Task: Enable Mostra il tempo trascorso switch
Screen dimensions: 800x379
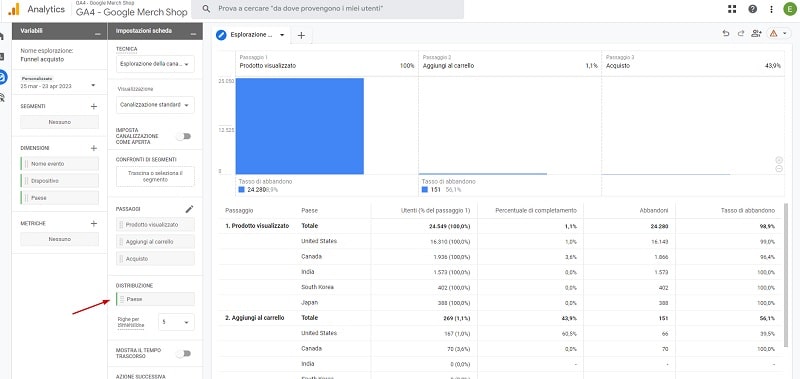Action: 183,353
